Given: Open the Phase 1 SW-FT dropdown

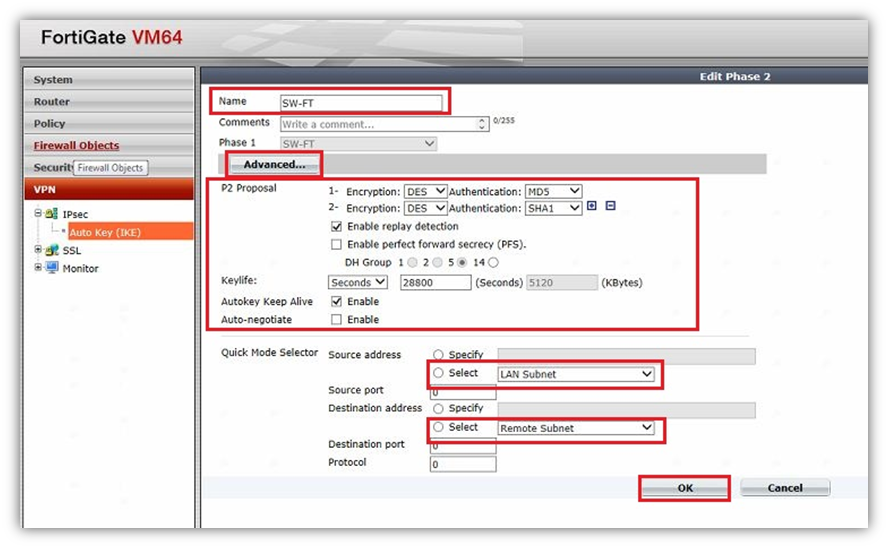Looking at the screenshot, I should pyautogui.click(x=358, y=144).
